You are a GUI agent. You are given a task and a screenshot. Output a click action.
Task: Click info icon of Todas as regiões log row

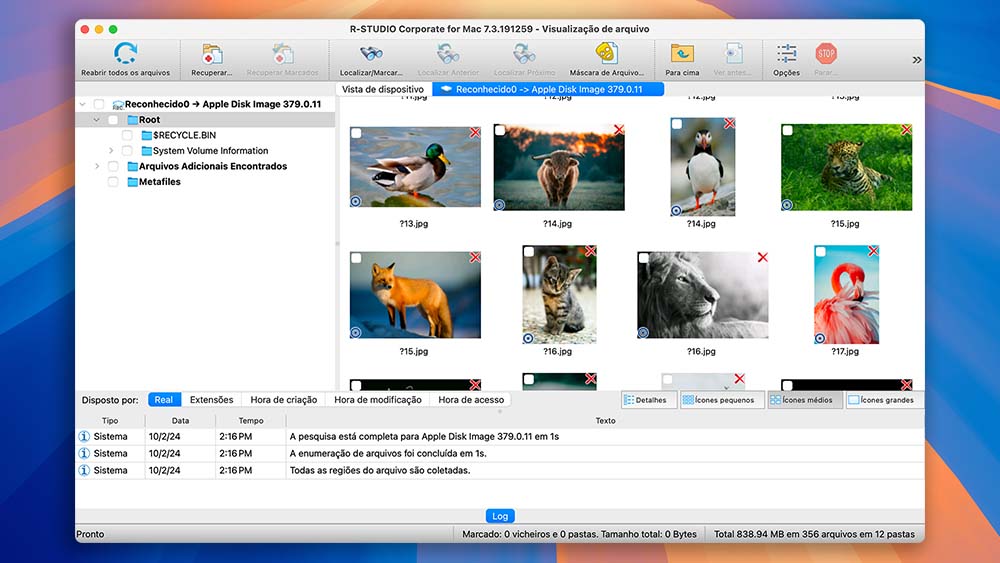tap(84, 471)
